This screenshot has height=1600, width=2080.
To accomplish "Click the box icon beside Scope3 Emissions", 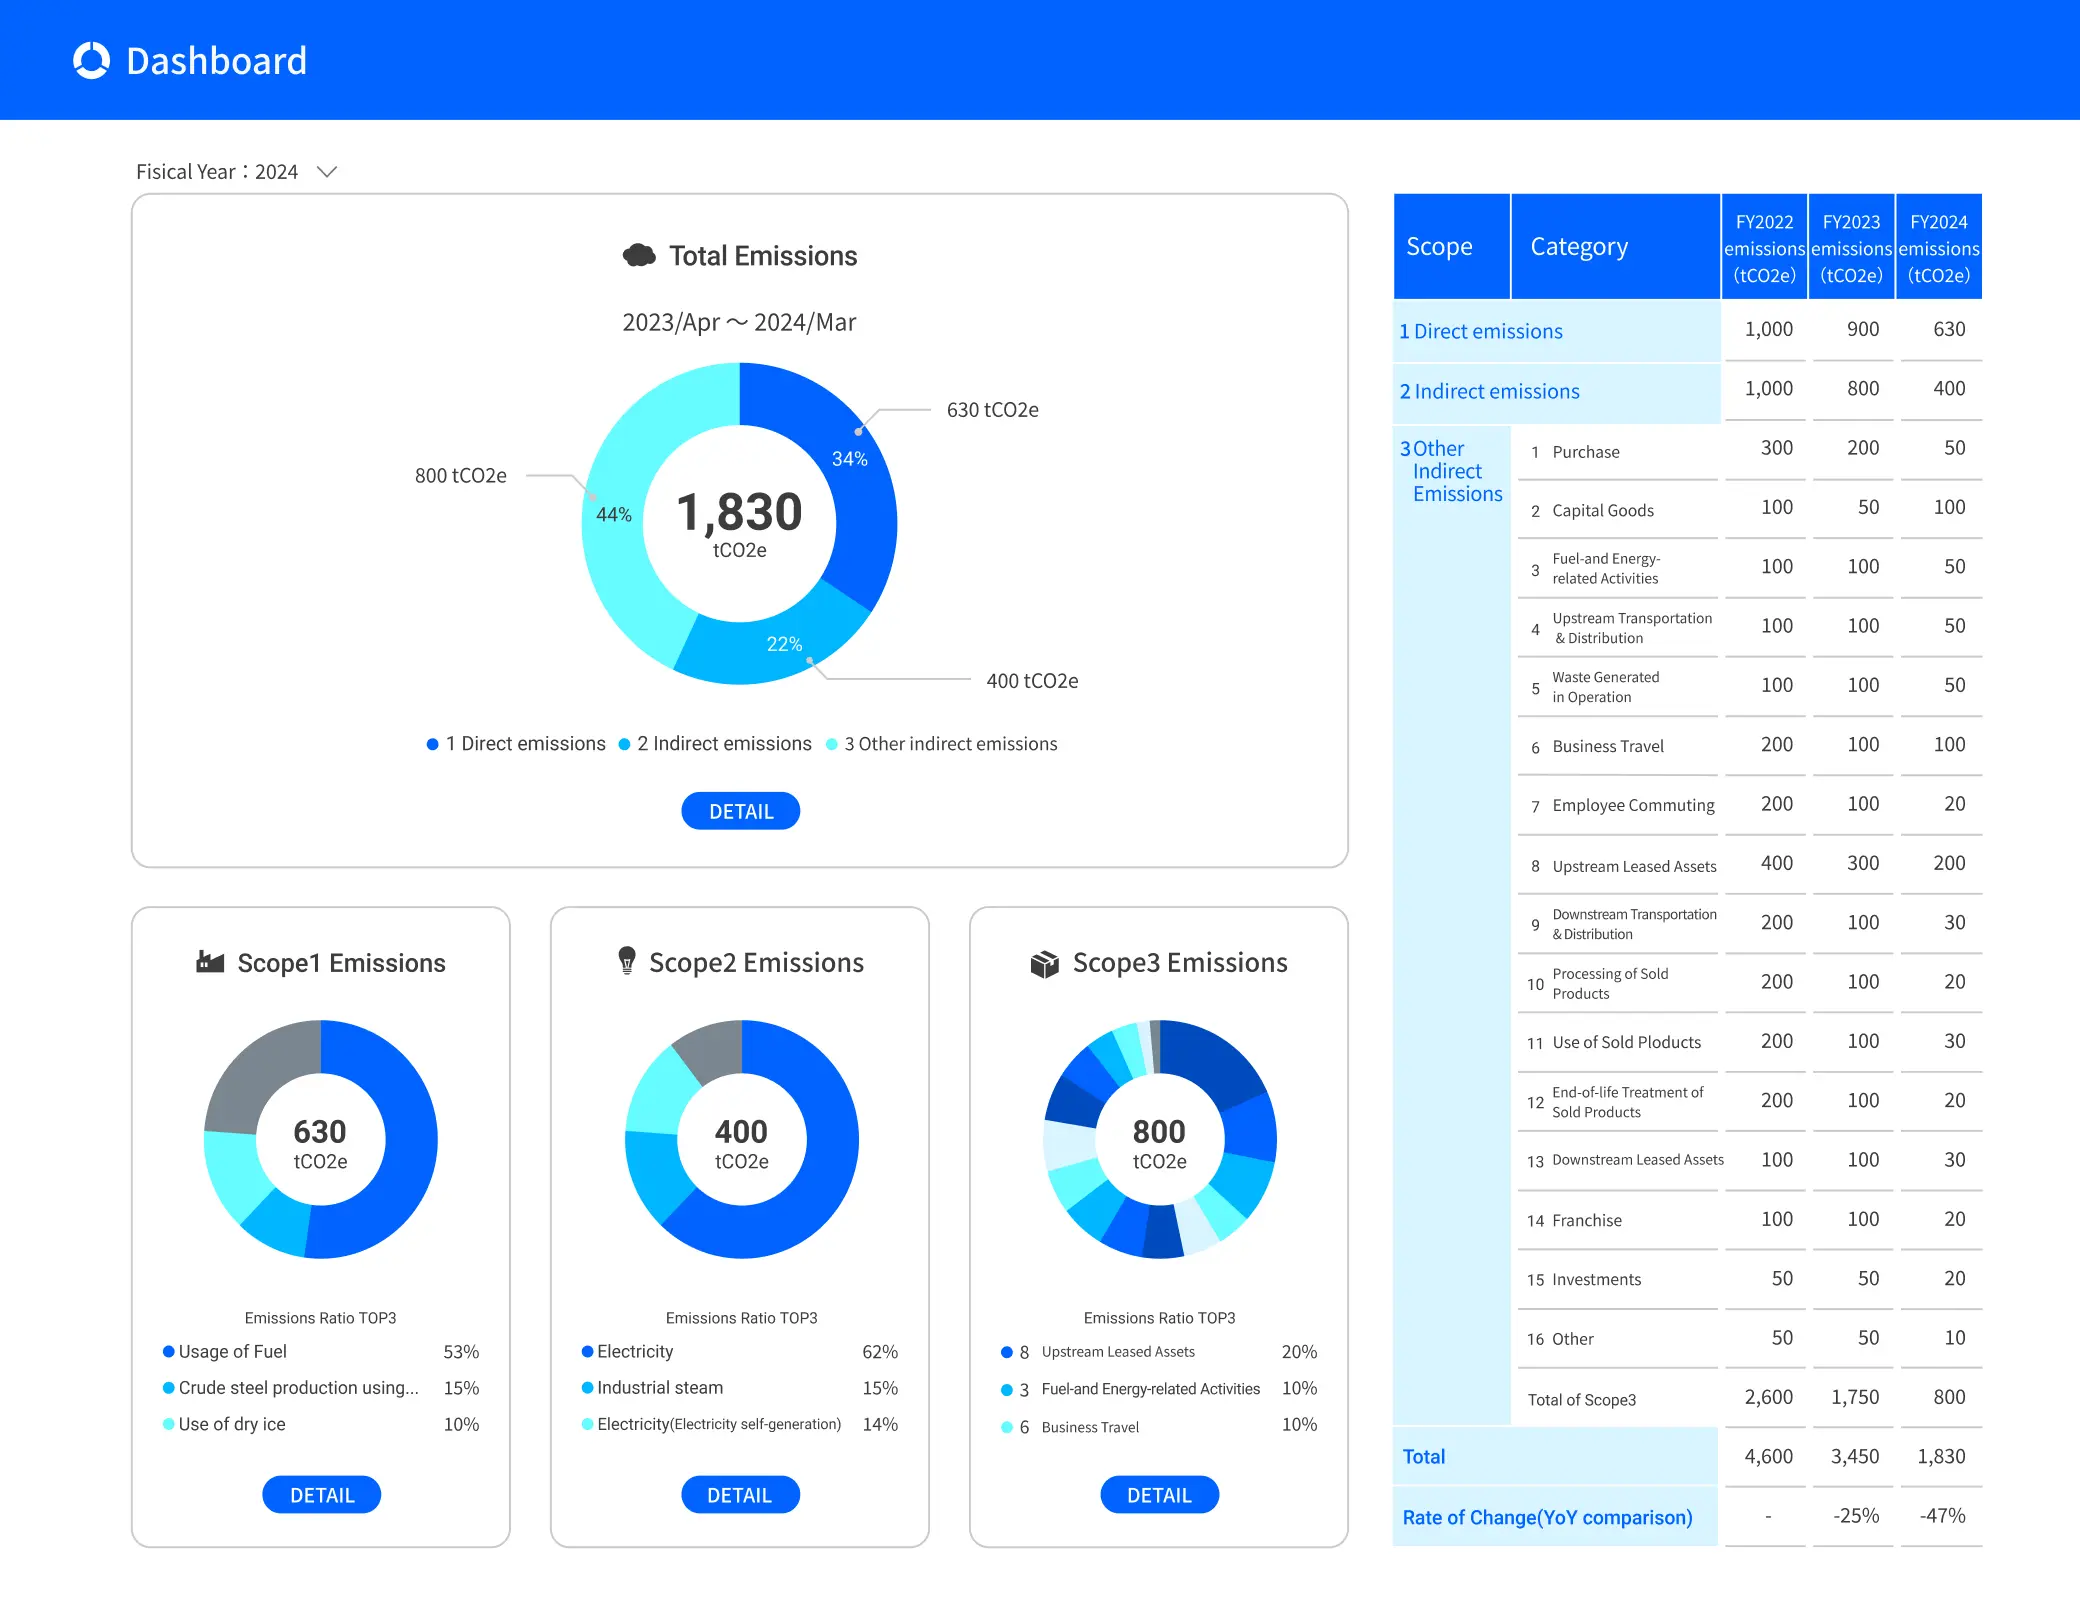I will [x=1044, y=963].
